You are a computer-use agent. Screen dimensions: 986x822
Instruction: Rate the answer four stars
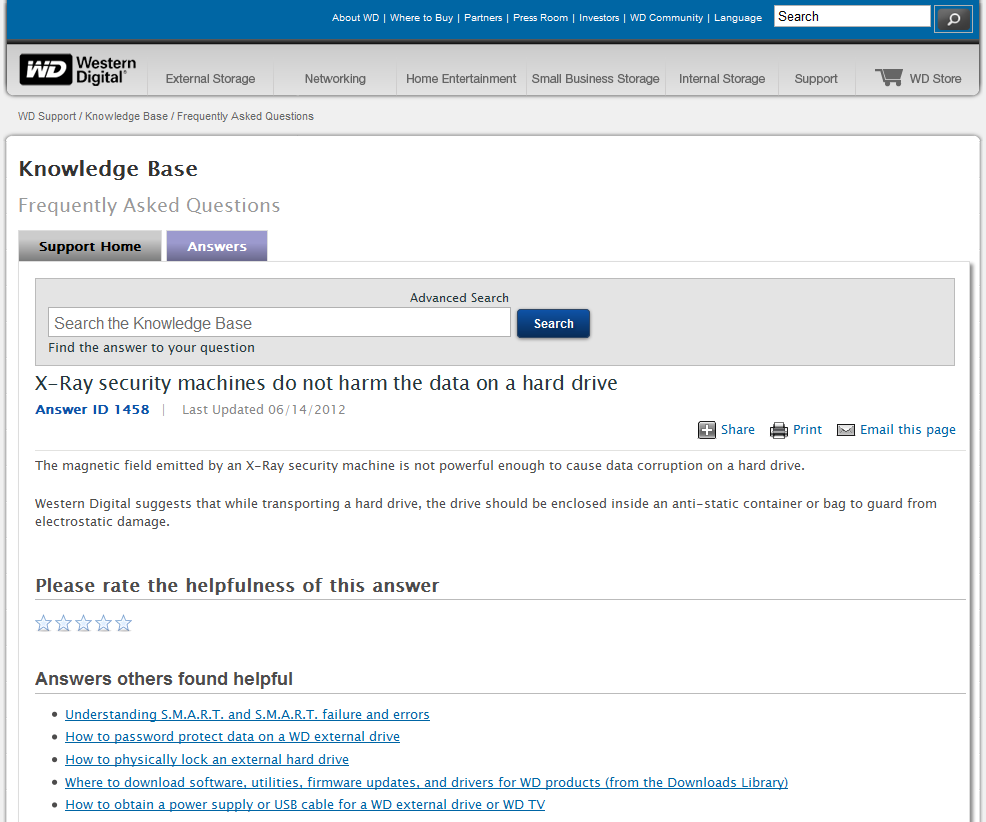click(104, 623)
